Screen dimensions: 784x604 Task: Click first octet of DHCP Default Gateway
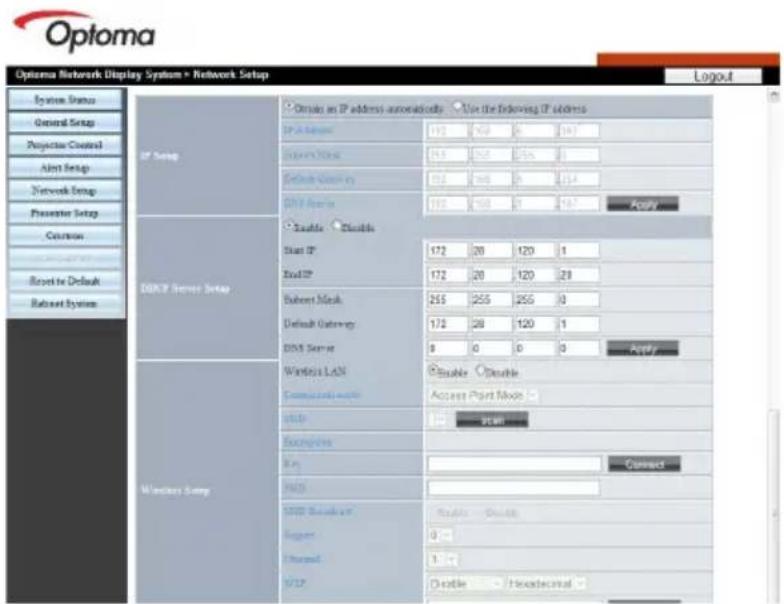tap(446, 324)
